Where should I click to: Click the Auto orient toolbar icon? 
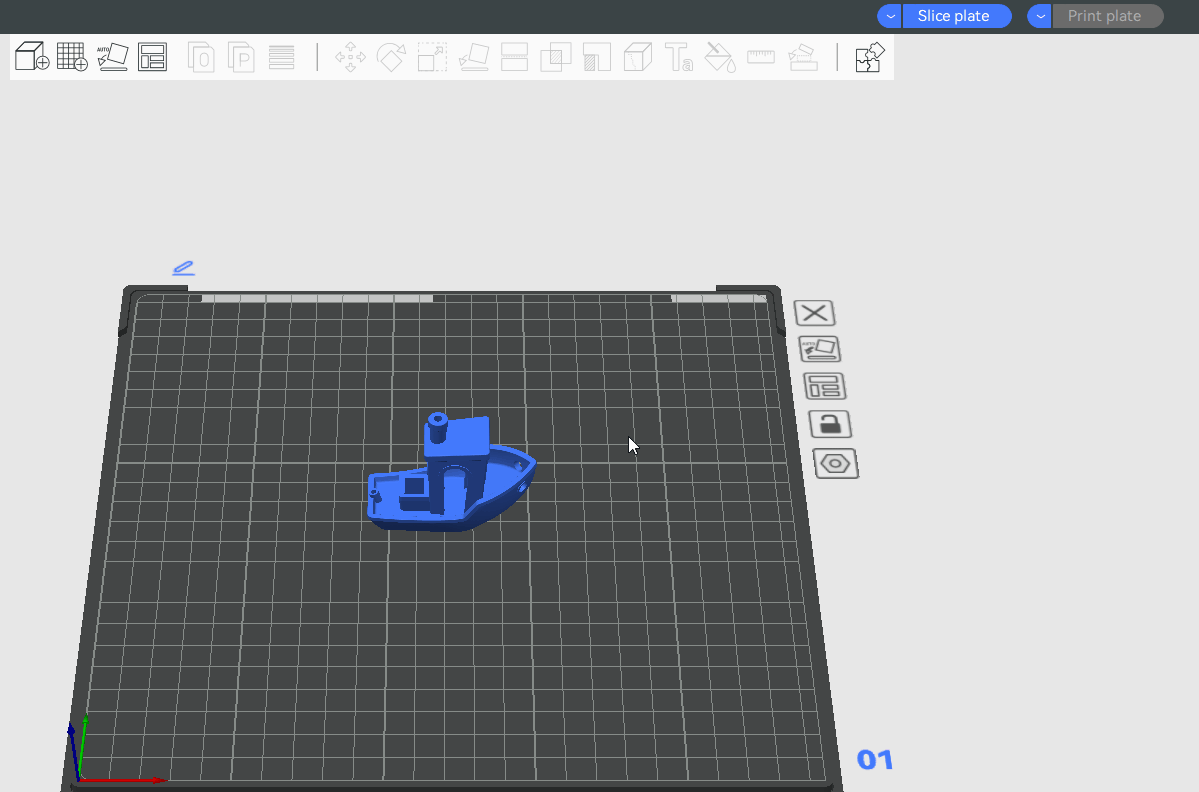(112, 57)
